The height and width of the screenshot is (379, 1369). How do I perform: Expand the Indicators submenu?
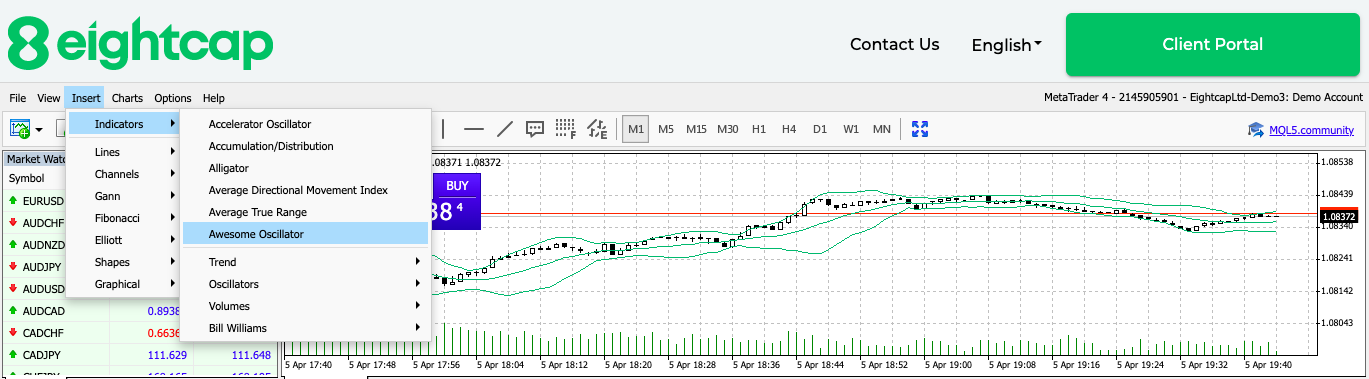point(124,124)
